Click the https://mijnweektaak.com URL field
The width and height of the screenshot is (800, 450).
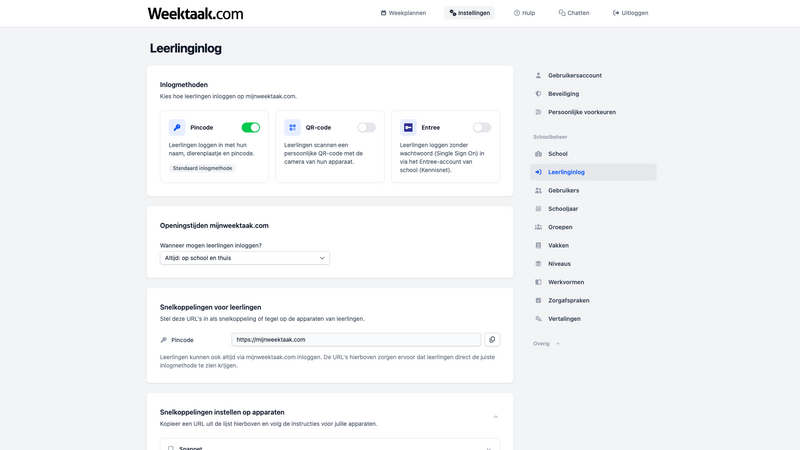[355, 340]
